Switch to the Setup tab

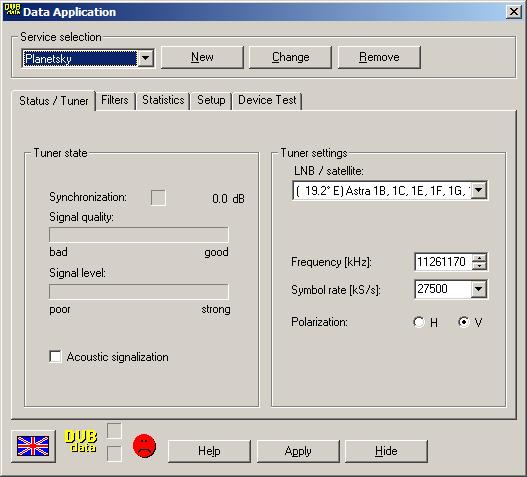211,100
